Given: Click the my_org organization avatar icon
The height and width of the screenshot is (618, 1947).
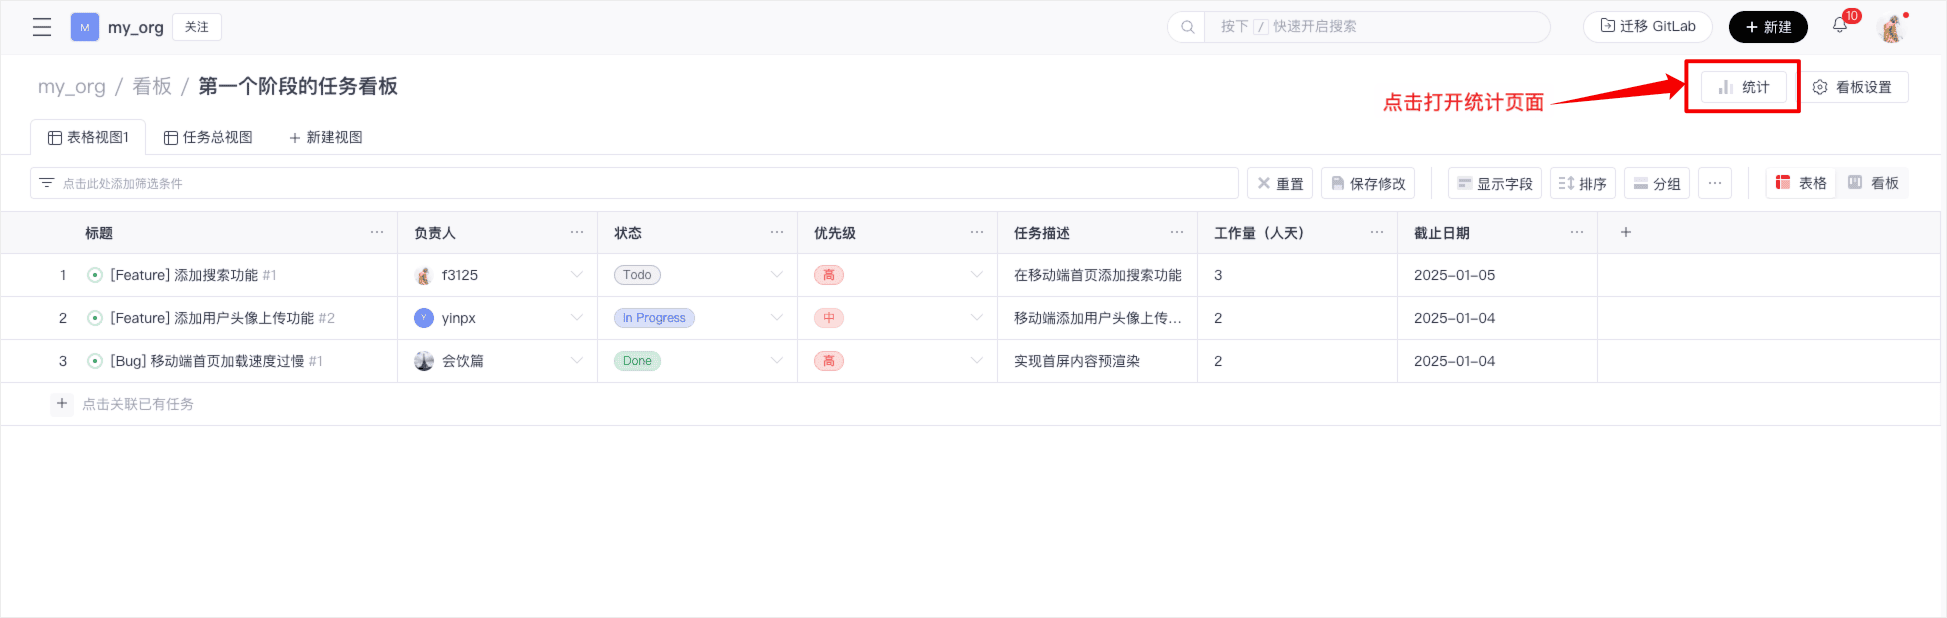Looking at the screenshot, I should 84,27.
